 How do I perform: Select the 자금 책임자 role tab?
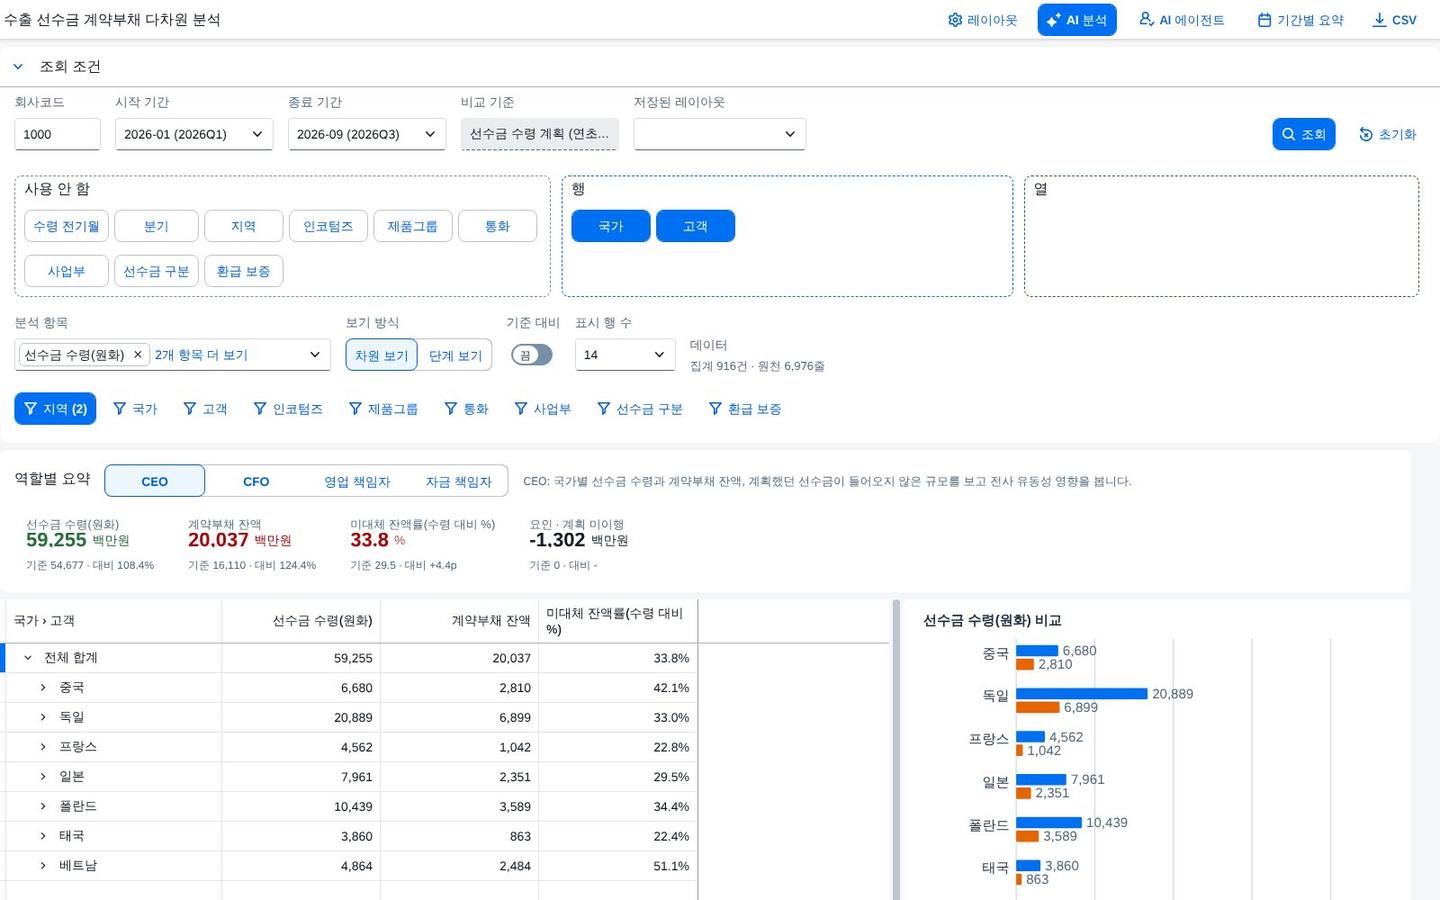click(458, 481)
